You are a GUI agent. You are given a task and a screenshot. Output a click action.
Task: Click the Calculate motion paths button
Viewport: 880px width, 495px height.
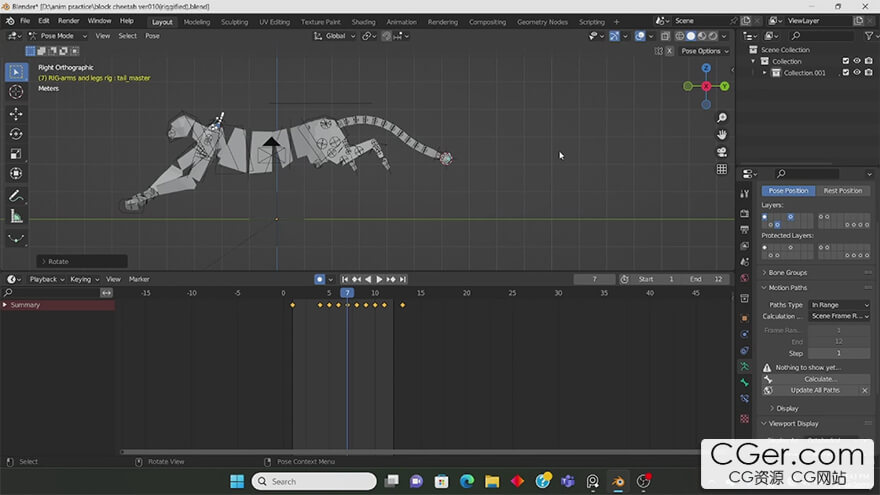pos(821,379)
